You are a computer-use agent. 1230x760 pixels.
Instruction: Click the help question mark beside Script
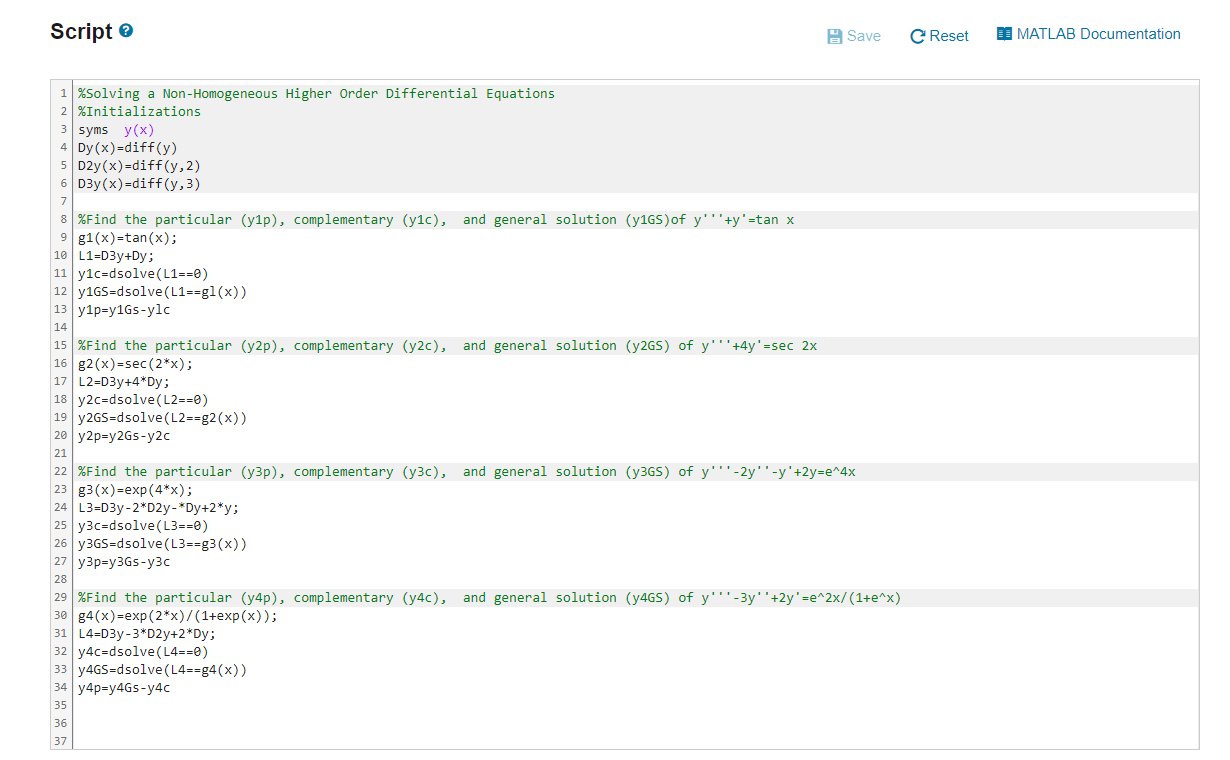pos(126,31)
